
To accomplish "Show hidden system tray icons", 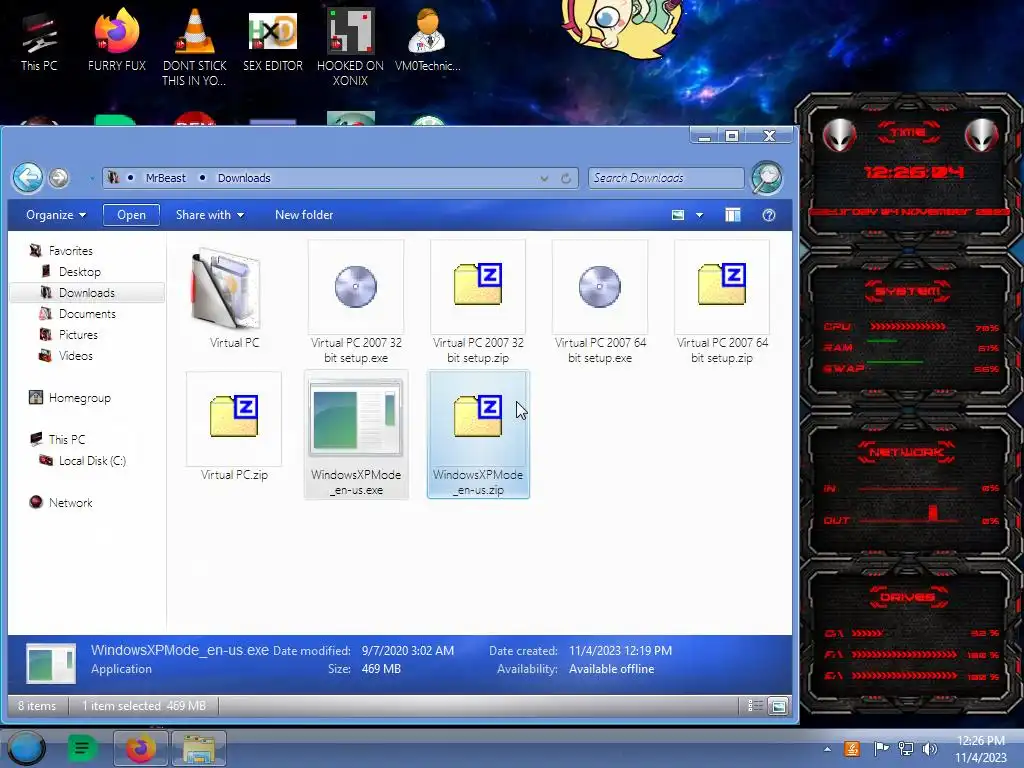I will click(x=827, y=749).
